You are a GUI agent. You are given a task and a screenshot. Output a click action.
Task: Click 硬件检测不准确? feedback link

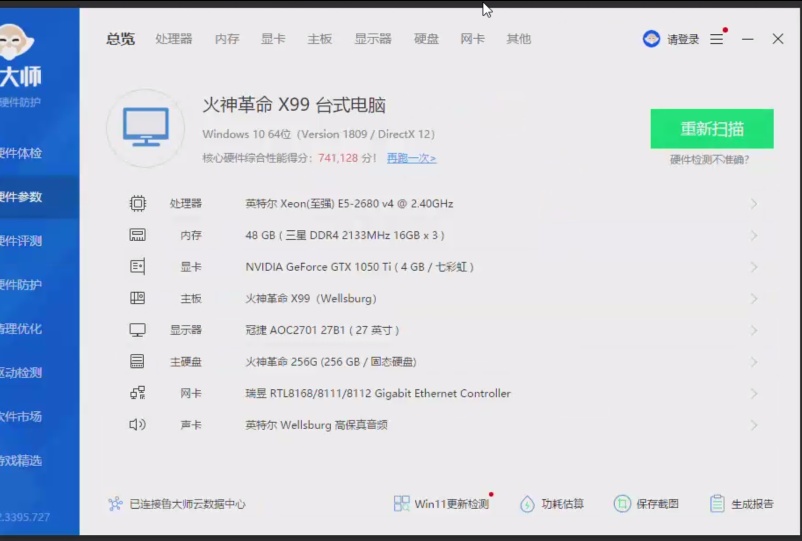point(709,160)
